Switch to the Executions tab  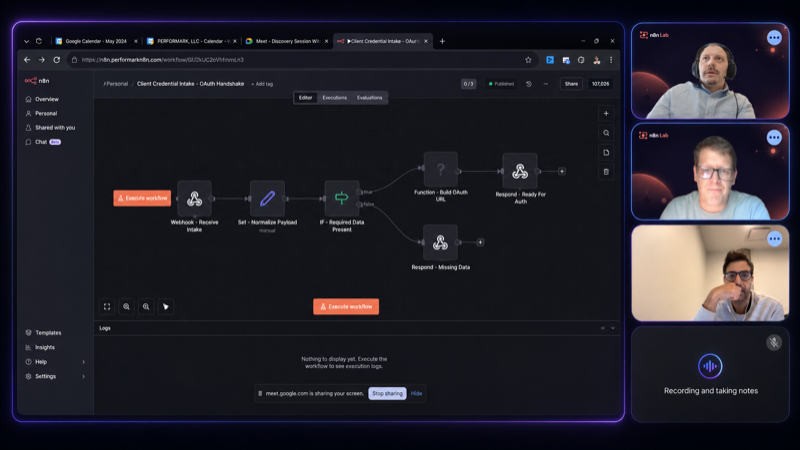point(334,97)
